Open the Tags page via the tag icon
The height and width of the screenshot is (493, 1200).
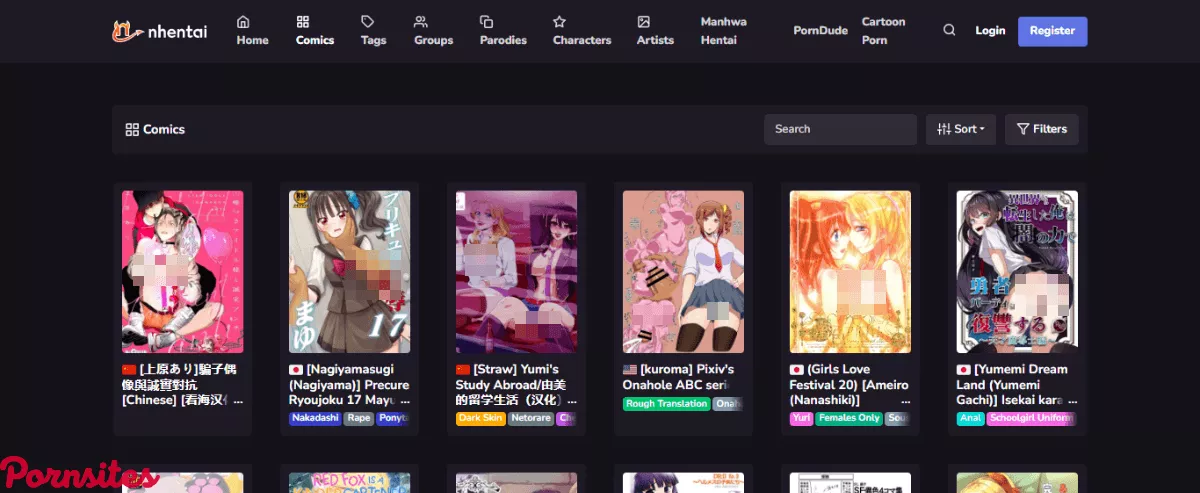coord(368,22)
